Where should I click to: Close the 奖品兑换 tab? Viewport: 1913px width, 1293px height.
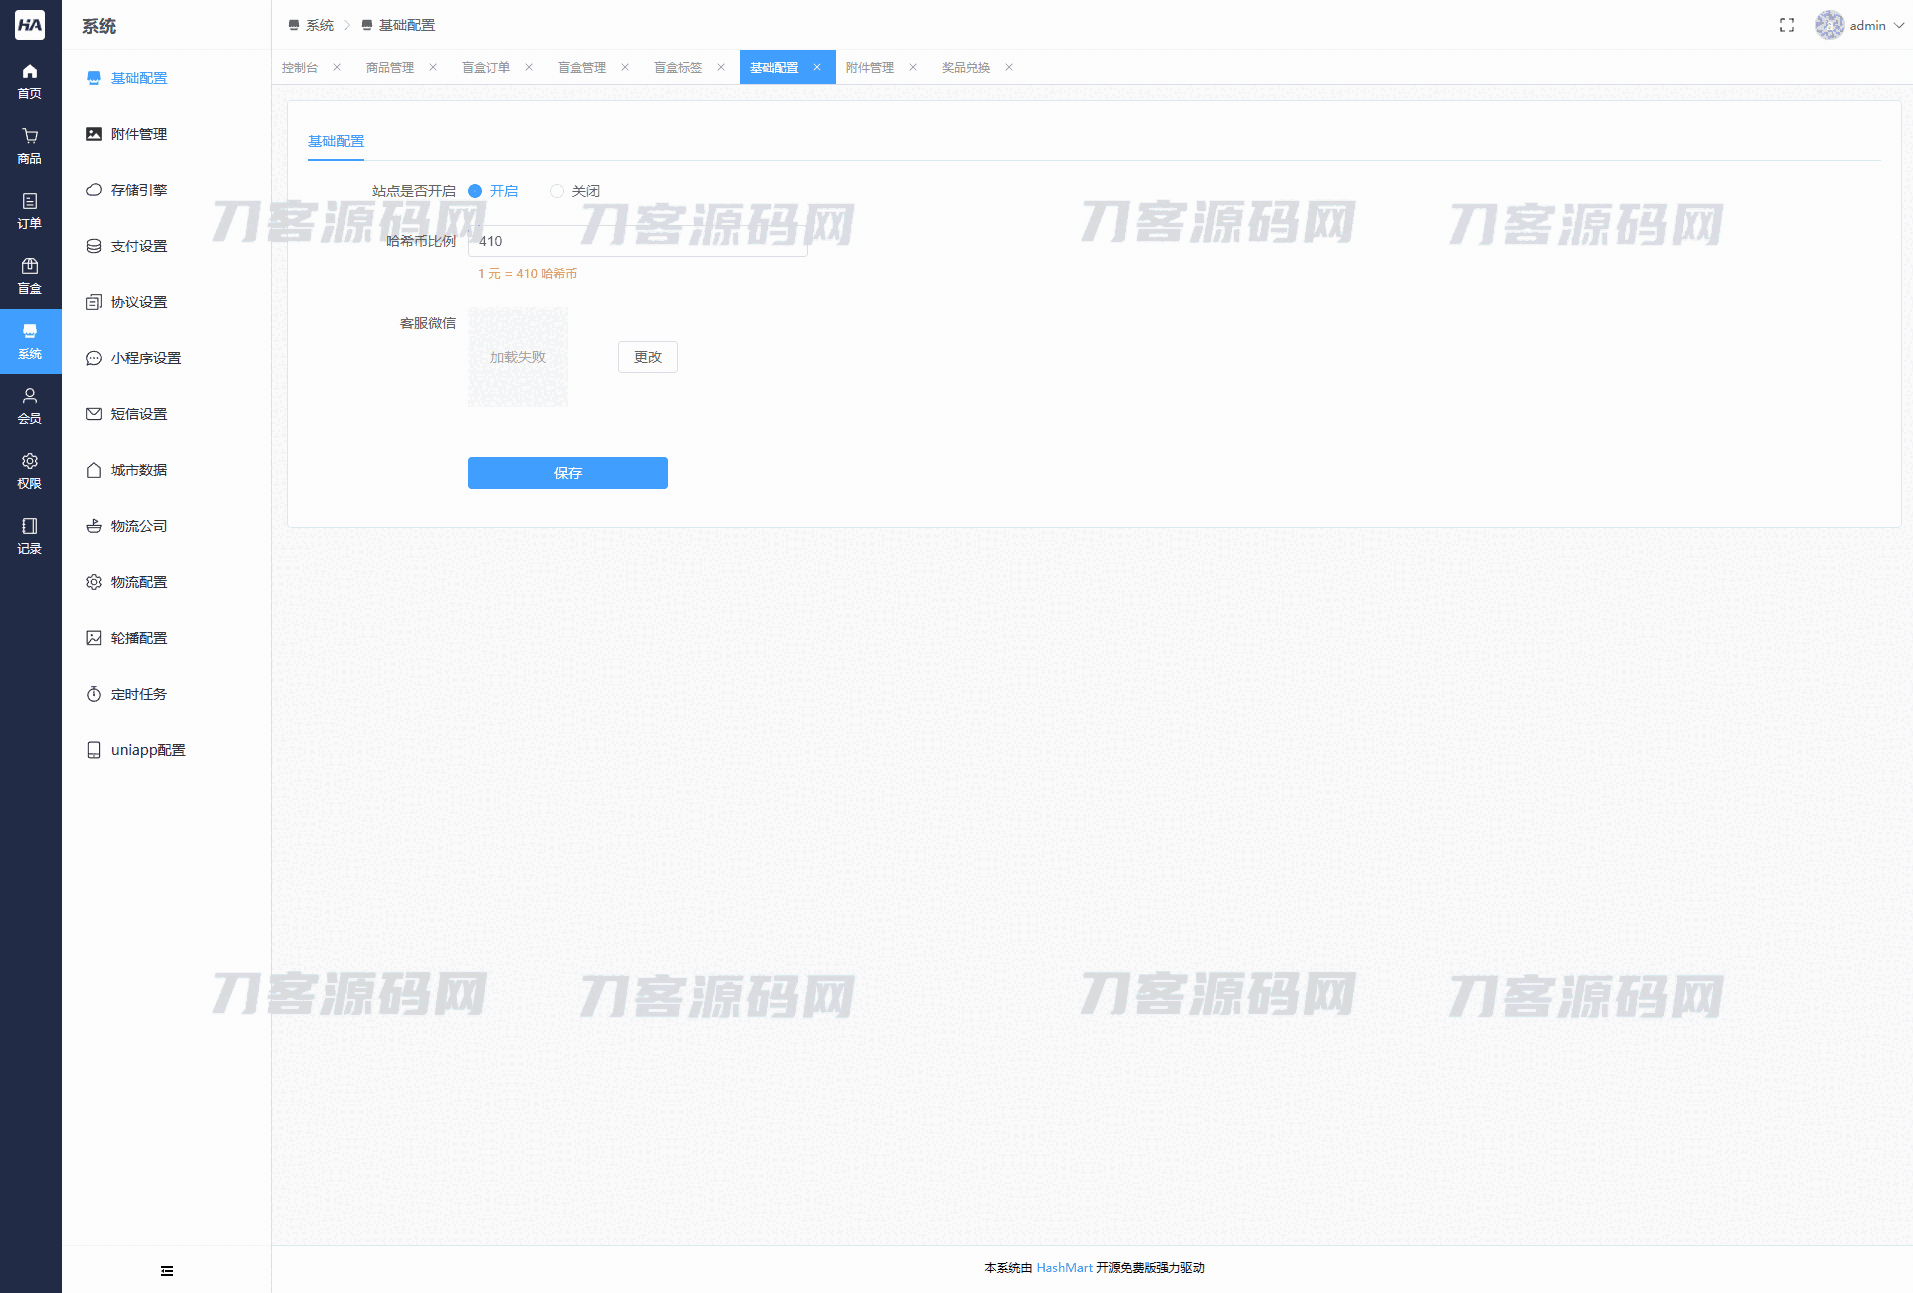click(x=1009, y=68)
